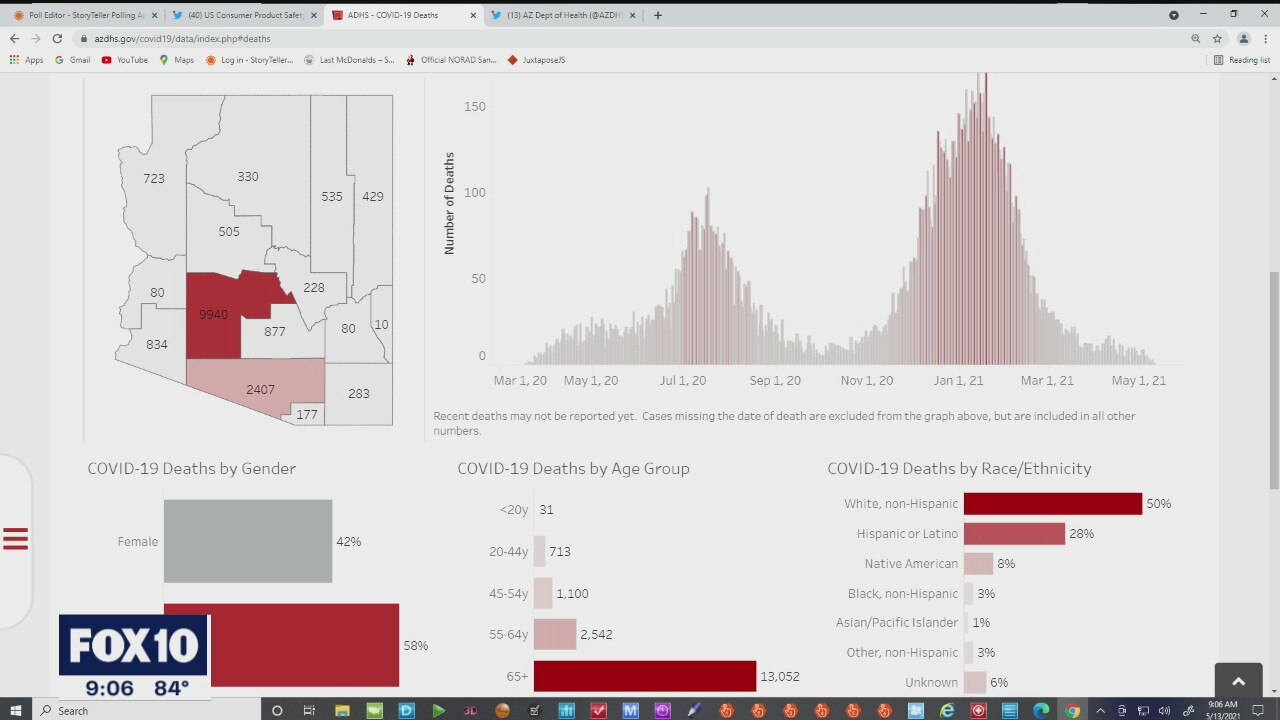Open a new browser tab
The height and width of the screenshot is (720, 1280).
click(657, 15)
